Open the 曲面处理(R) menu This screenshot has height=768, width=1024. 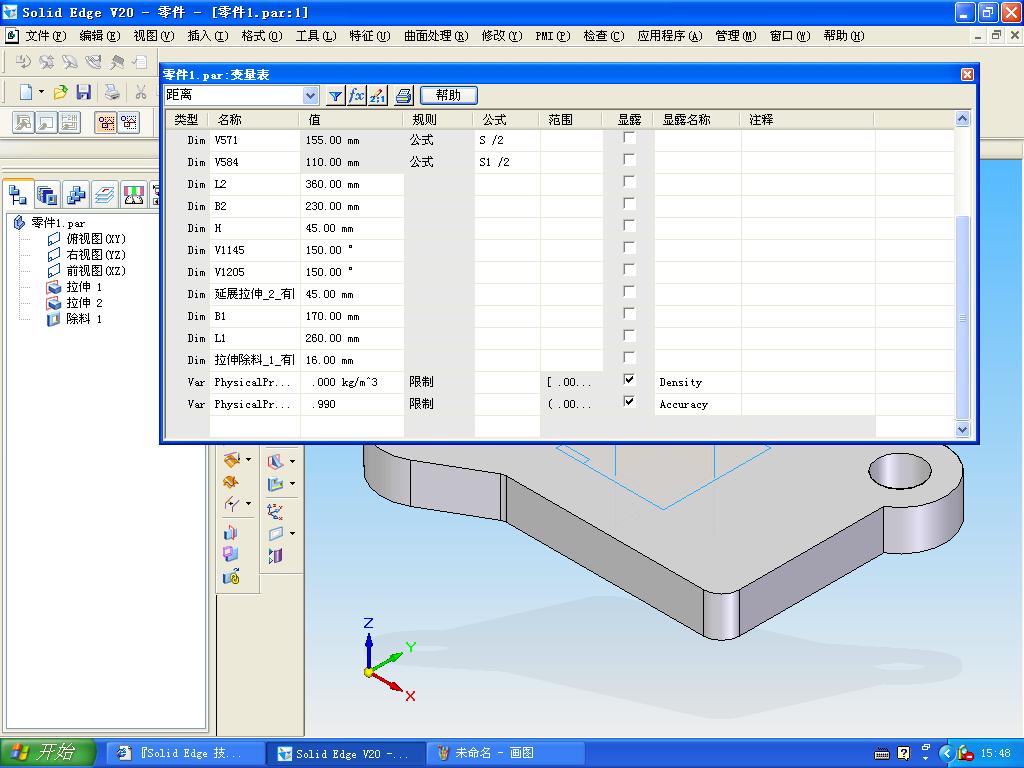[x=436, y=36]
